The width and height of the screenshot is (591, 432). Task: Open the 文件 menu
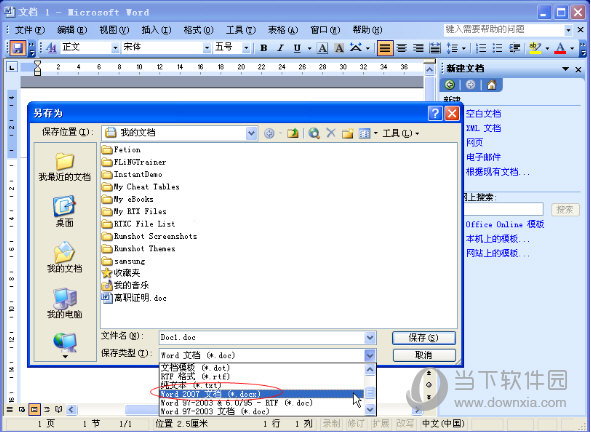click(29, 30)
